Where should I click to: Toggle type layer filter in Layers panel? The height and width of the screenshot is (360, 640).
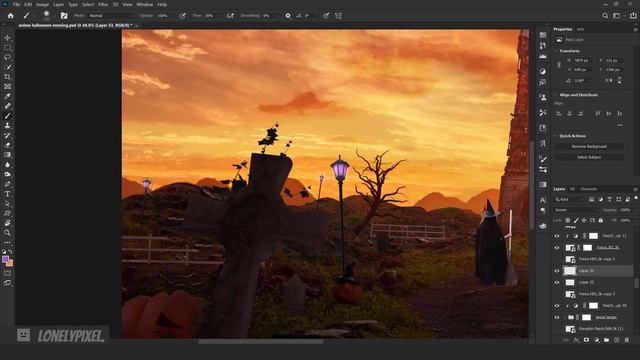pyautogui.click(x=609, y=199)
